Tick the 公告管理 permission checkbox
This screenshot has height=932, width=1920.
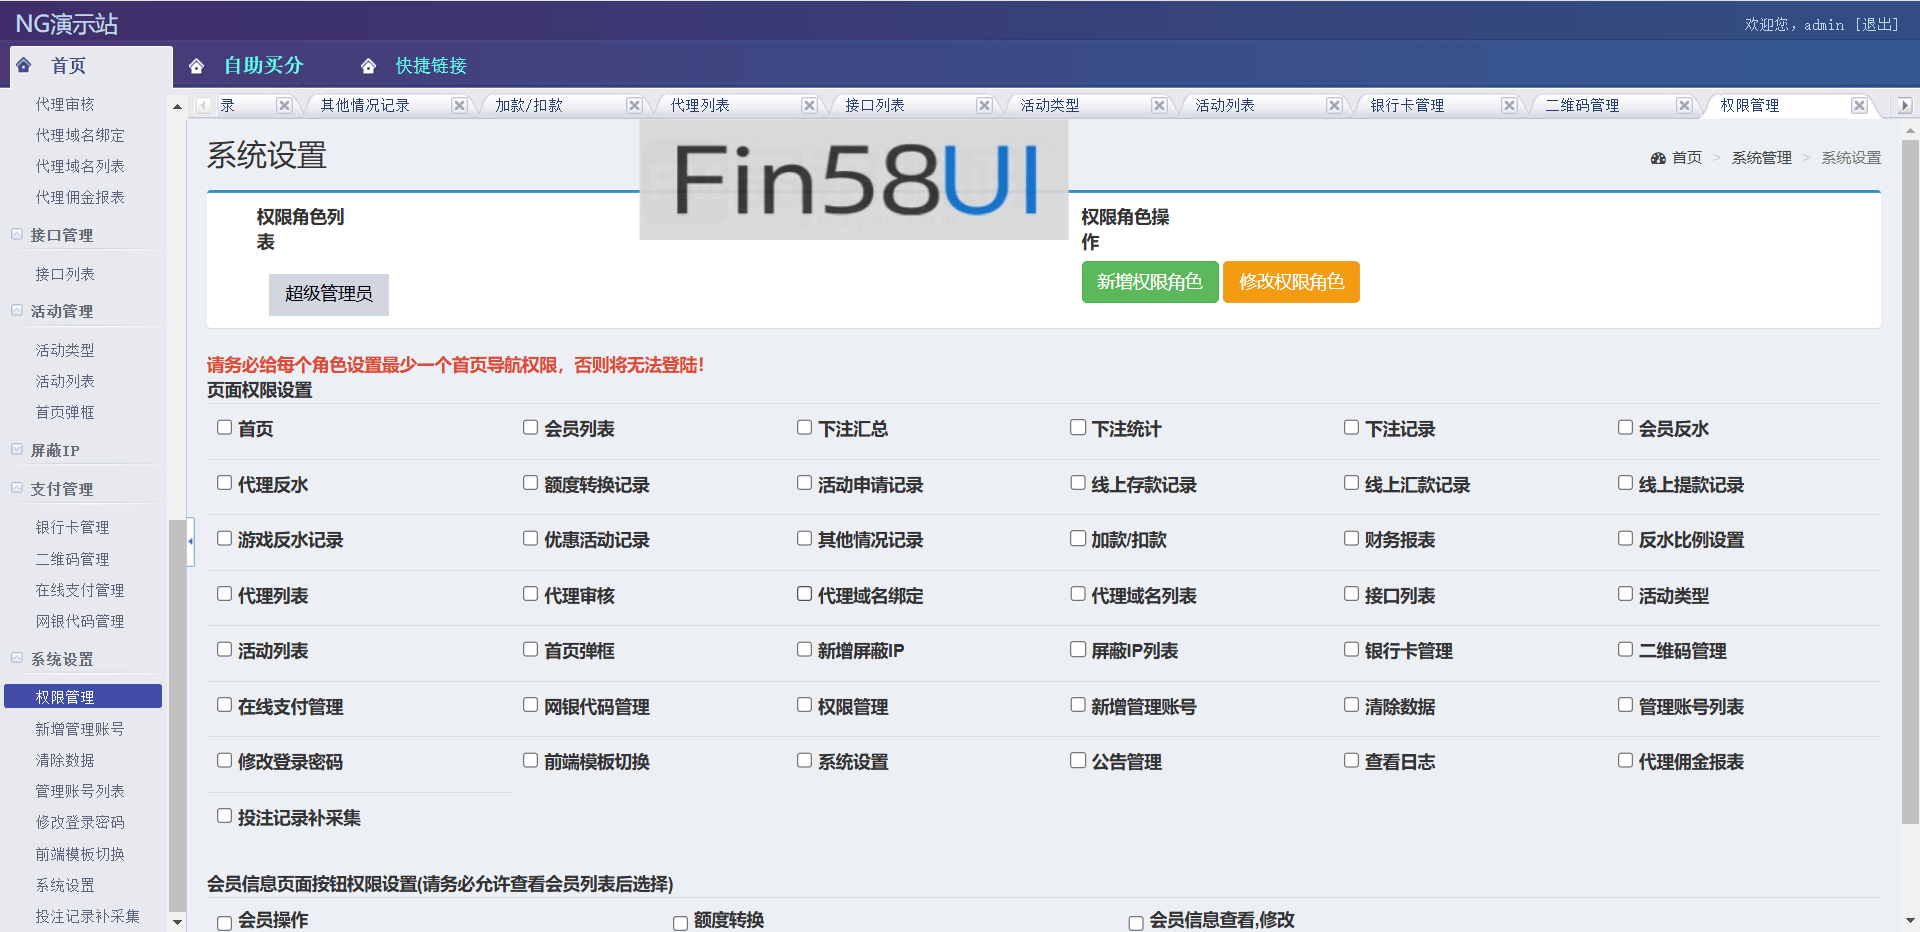tap(1078, 761)
